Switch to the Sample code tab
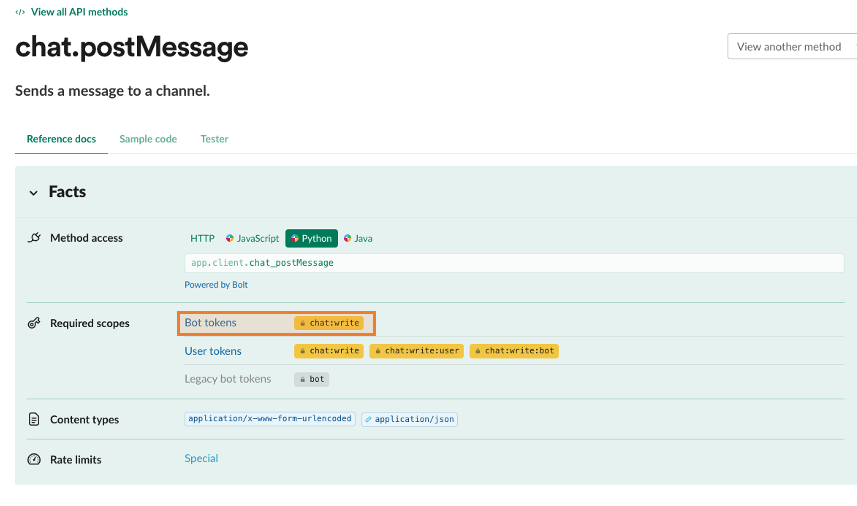This screenshot has width=857, height=506. point(148,139)
